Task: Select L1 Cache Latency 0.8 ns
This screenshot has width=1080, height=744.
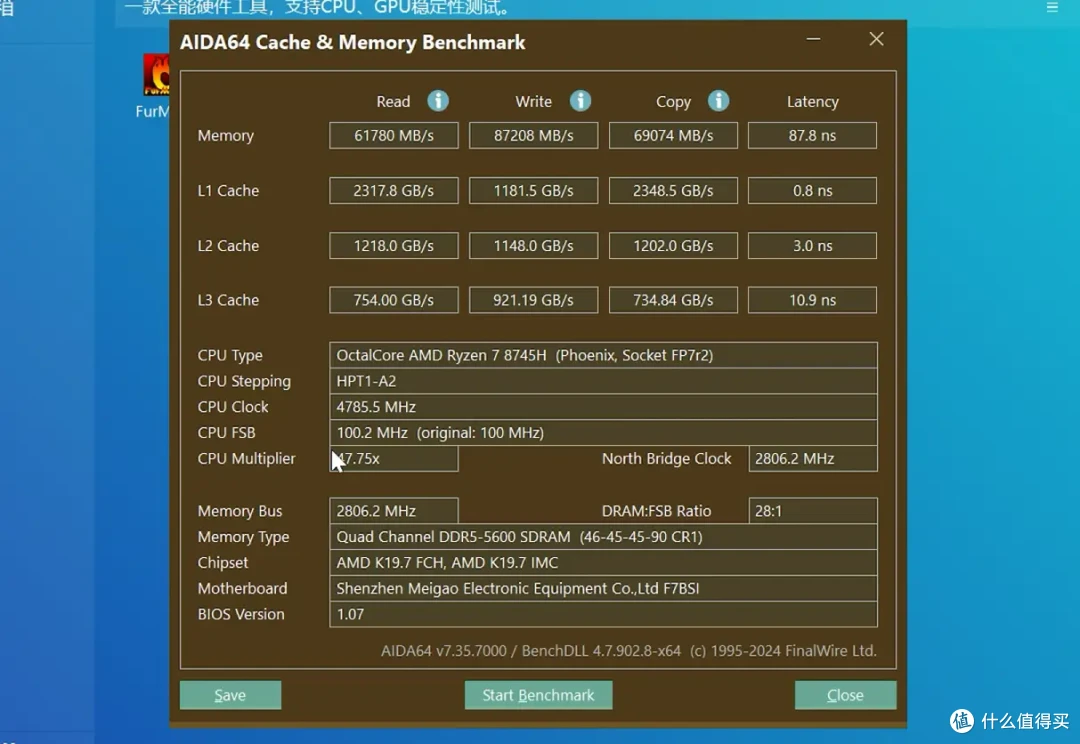Action: pos(813,191)
